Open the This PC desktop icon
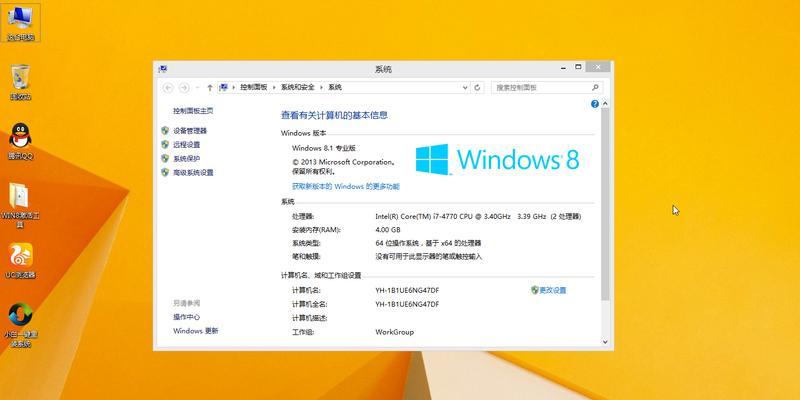The image size is (800, 400). click(x=20, y=22)
